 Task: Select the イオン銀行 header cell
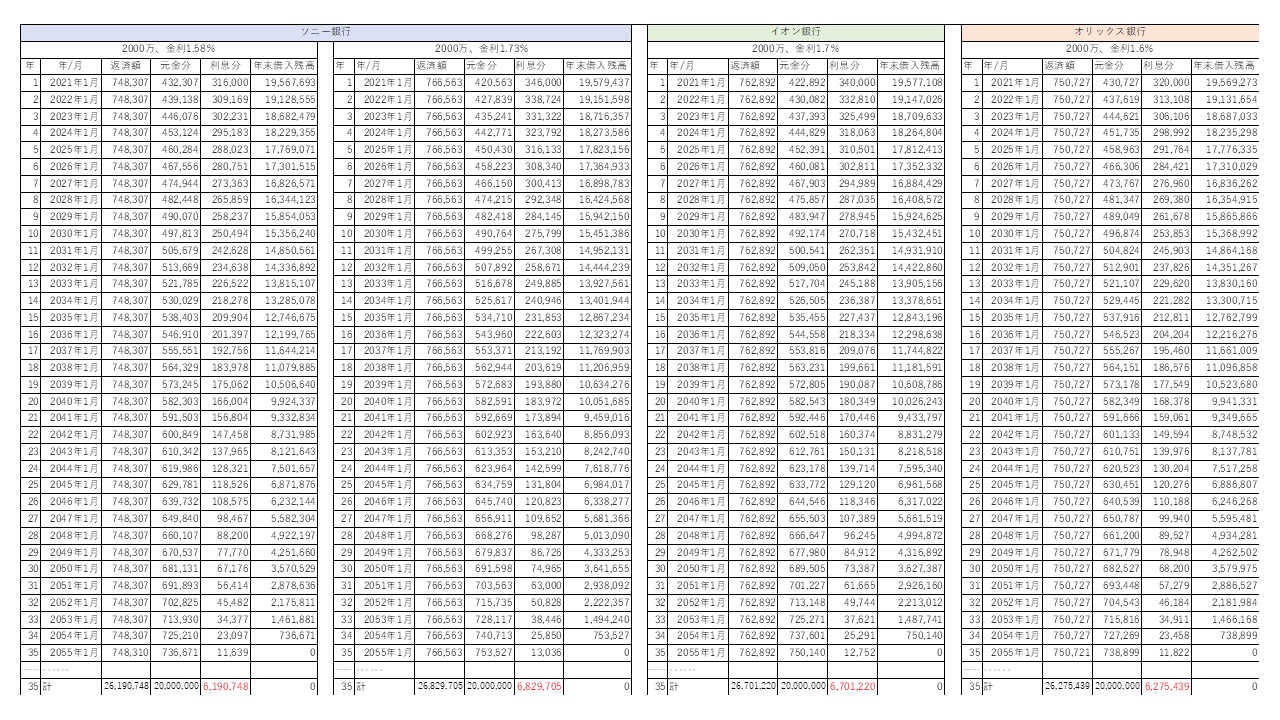click(x=796, y=32)
